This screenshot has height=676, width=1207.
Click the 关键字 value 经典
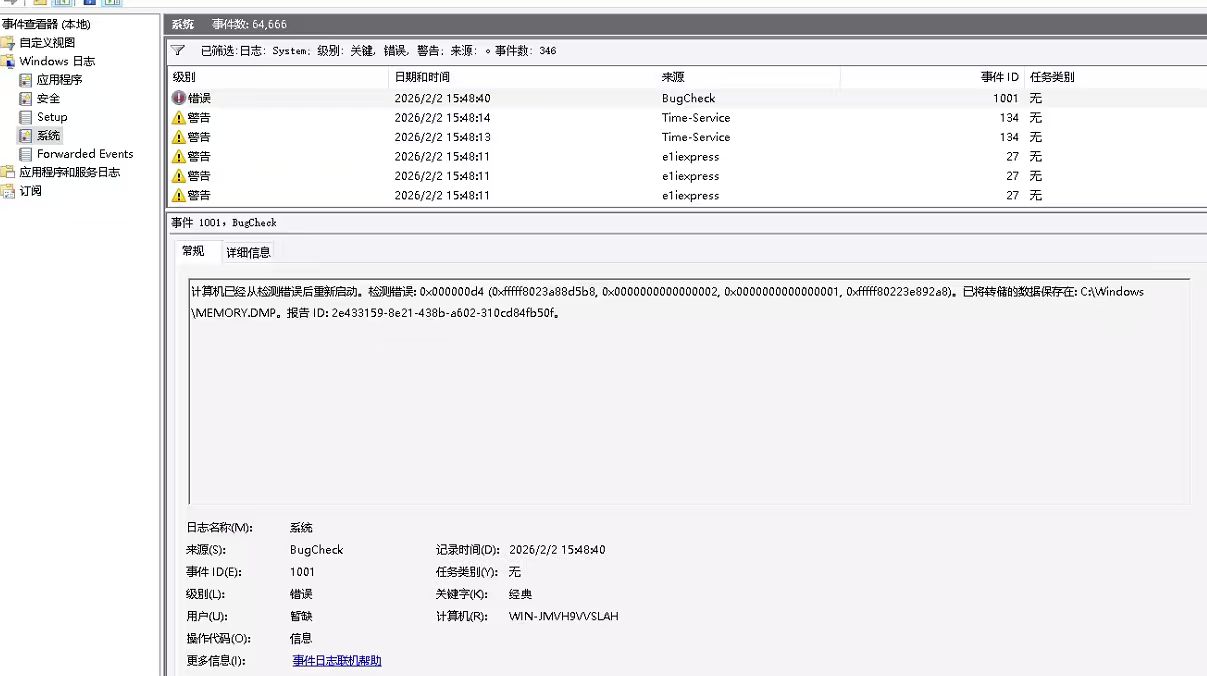point(520,594)
